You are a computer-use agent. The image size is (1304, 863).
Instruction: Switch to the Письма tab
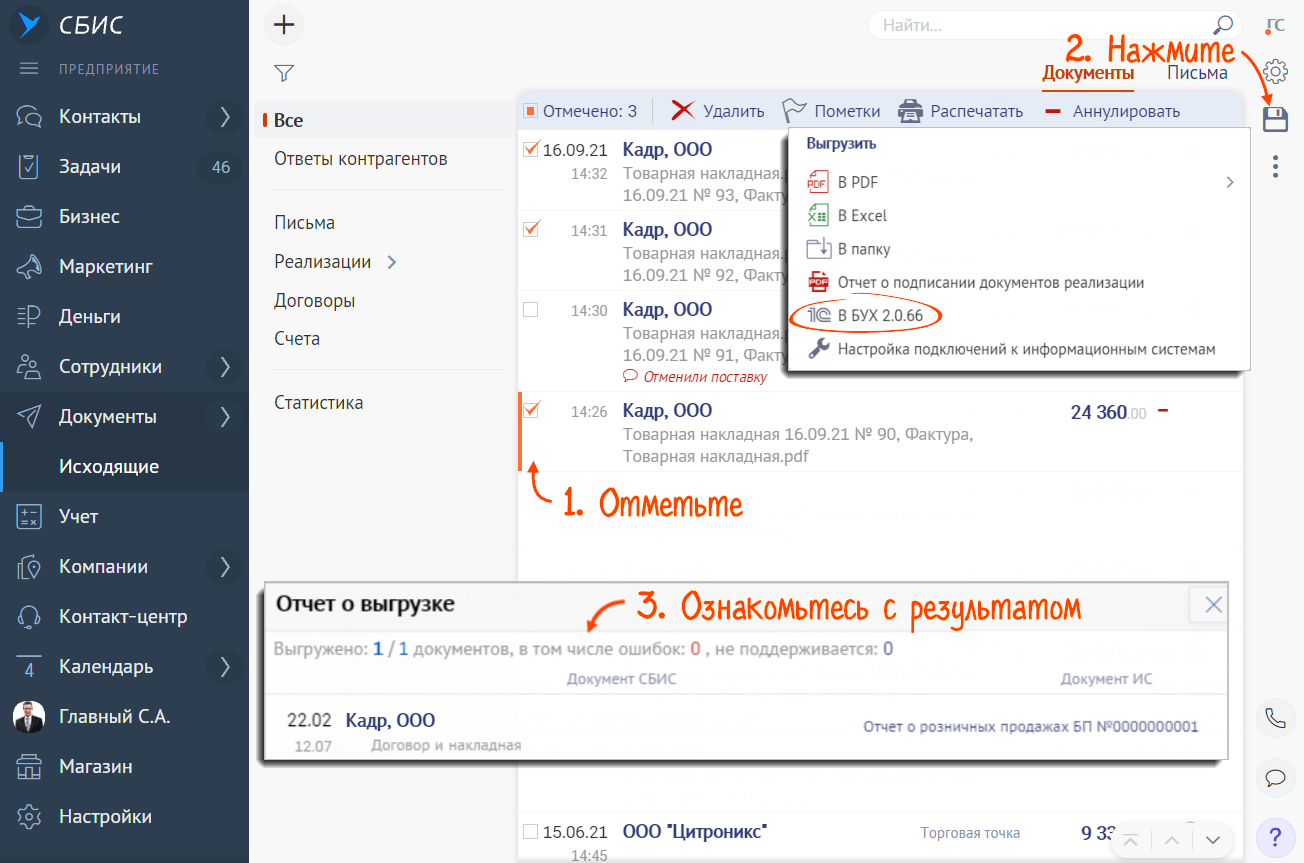(1197, 72)
